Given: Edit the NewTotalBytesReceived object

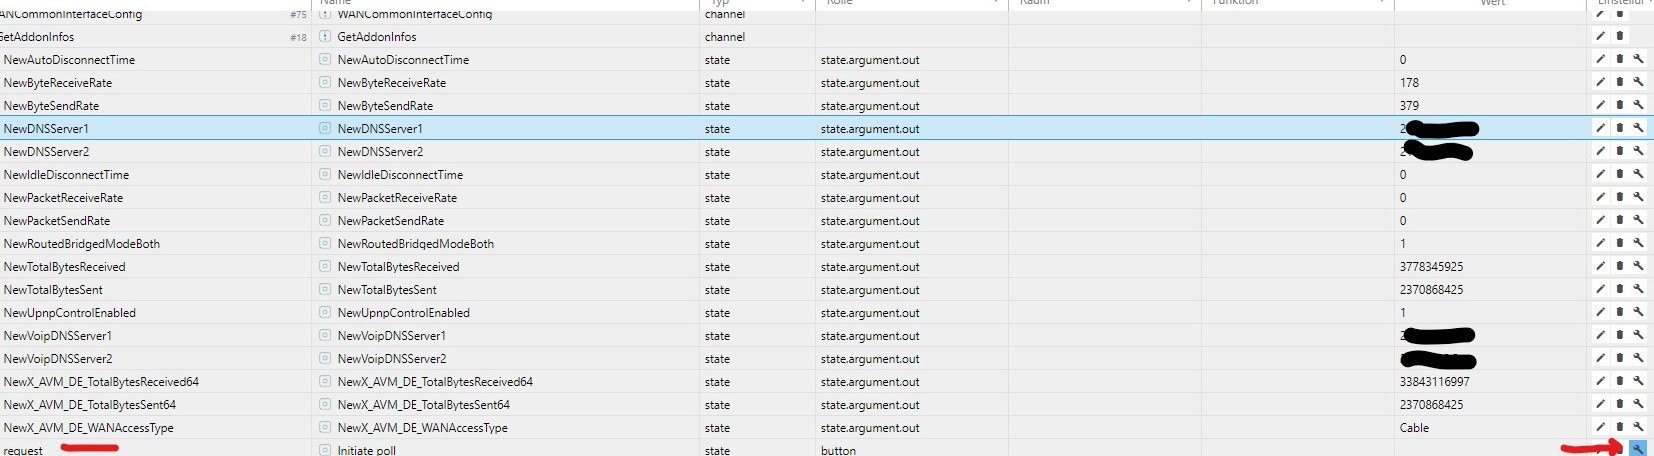Looking at the screenshot, I should coord(1600,266).
